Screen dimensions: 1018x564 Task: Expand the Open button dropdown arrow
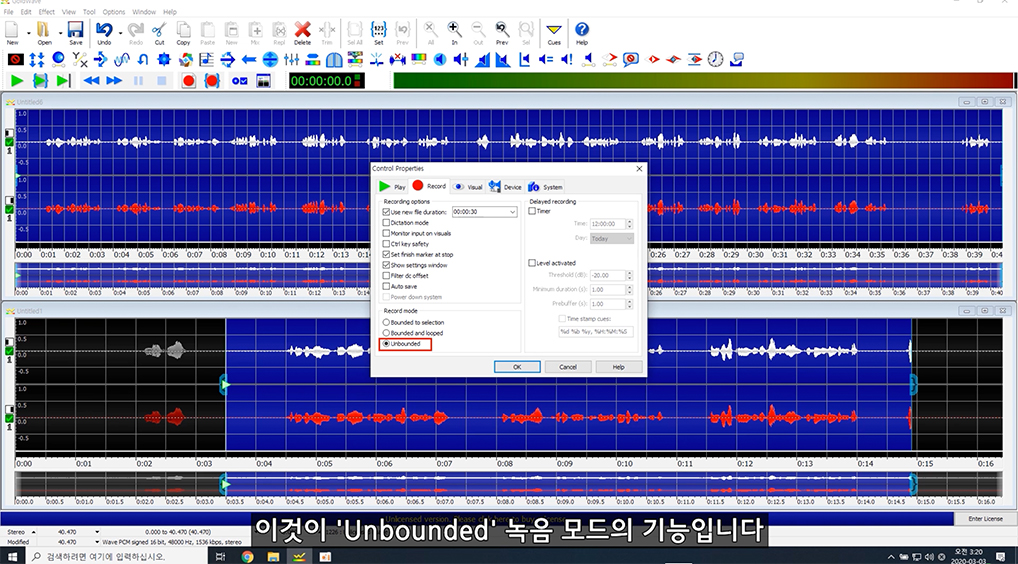point(59,32)
